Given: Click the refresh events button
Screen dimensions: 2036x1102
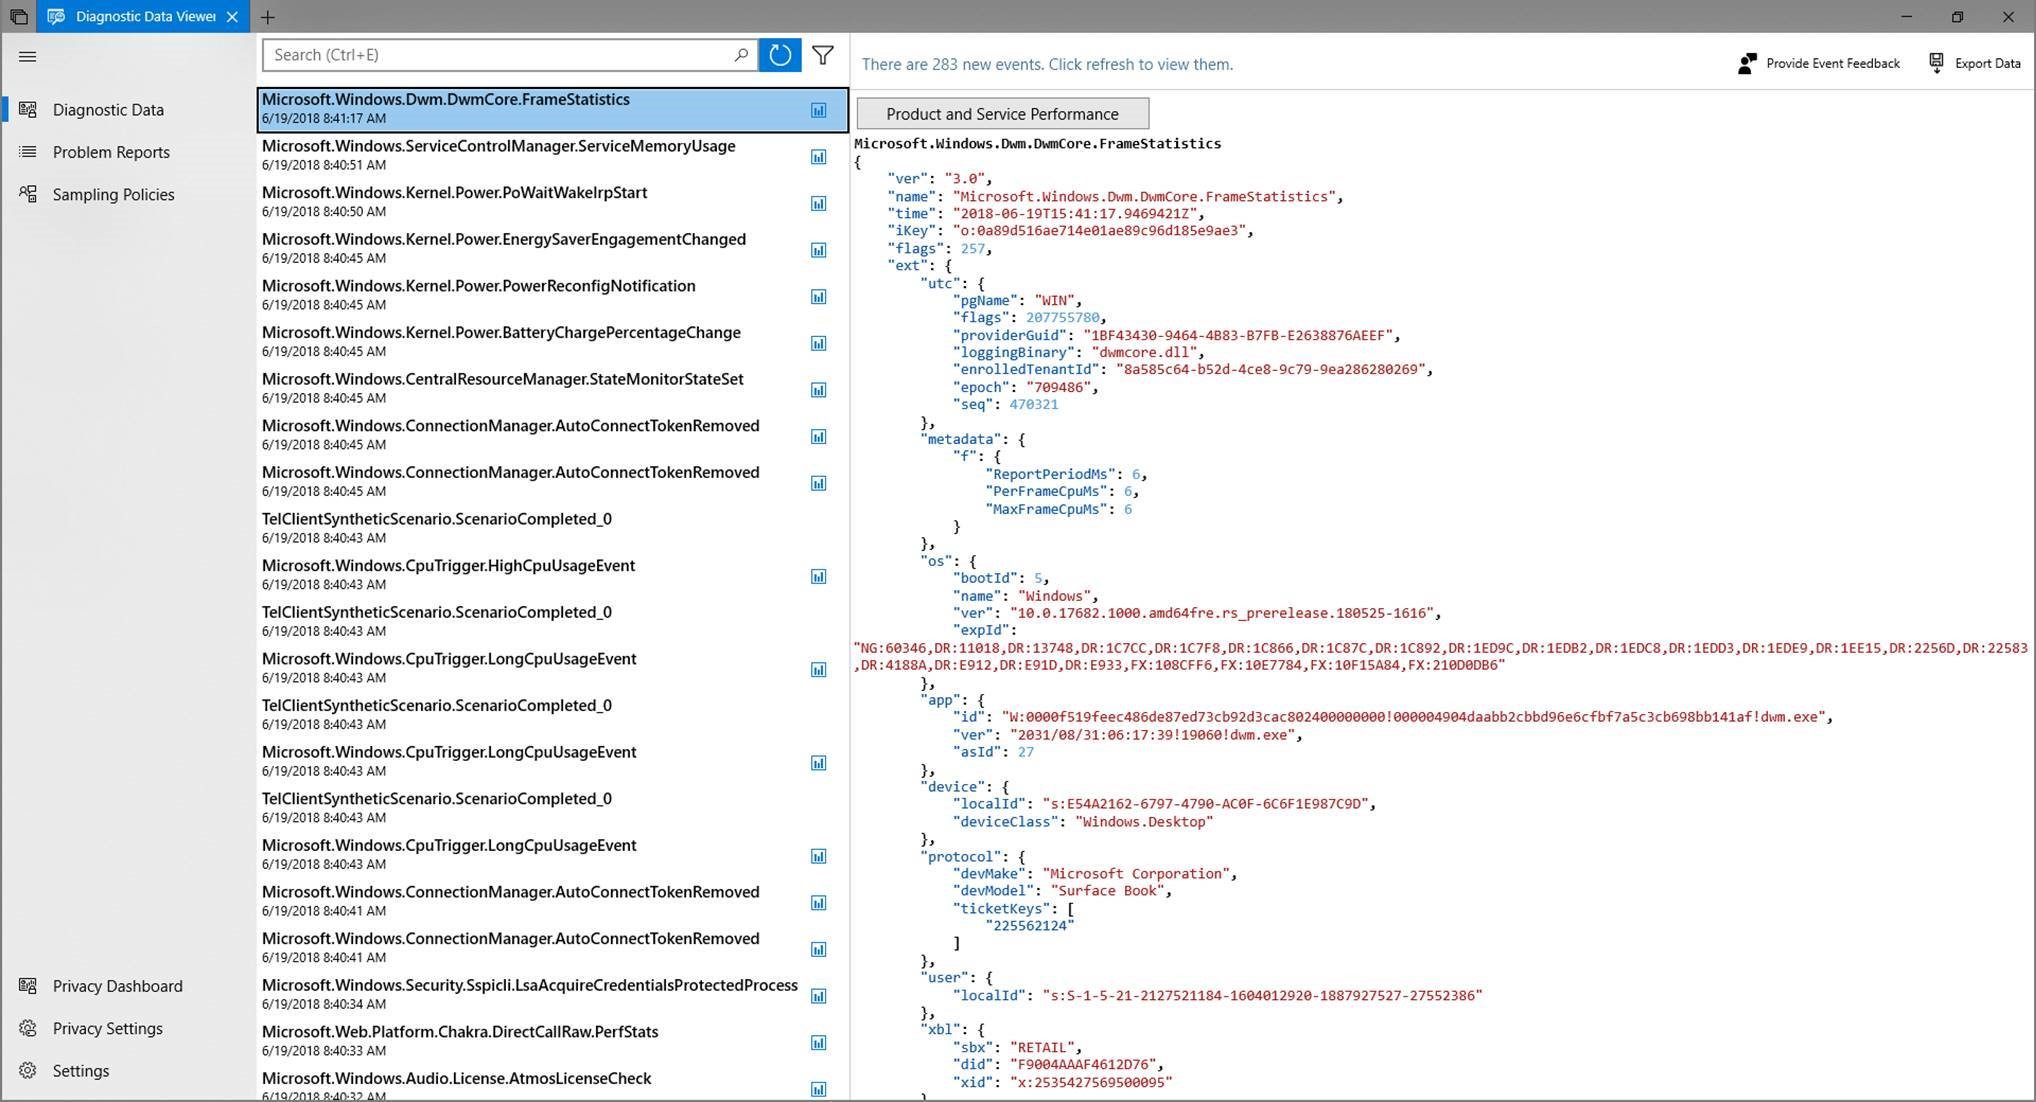Looking at the screenshot, I should coord(780,55).
